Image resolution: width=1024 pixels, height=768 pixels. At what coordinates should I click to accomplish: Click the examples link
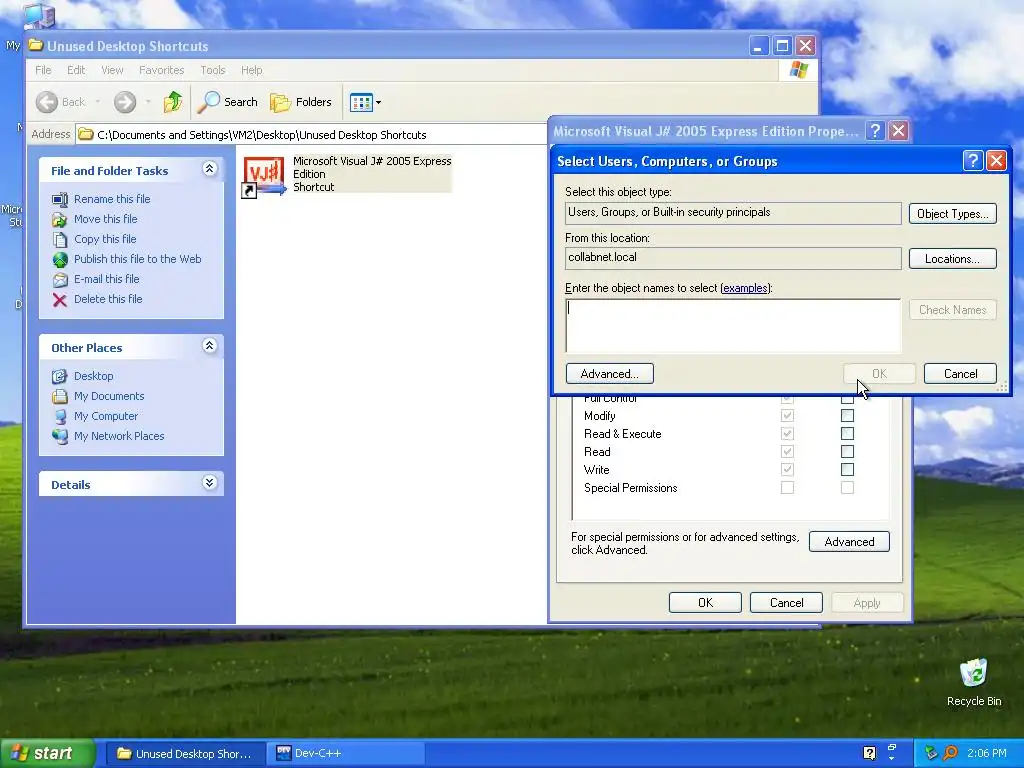point(745,288)
